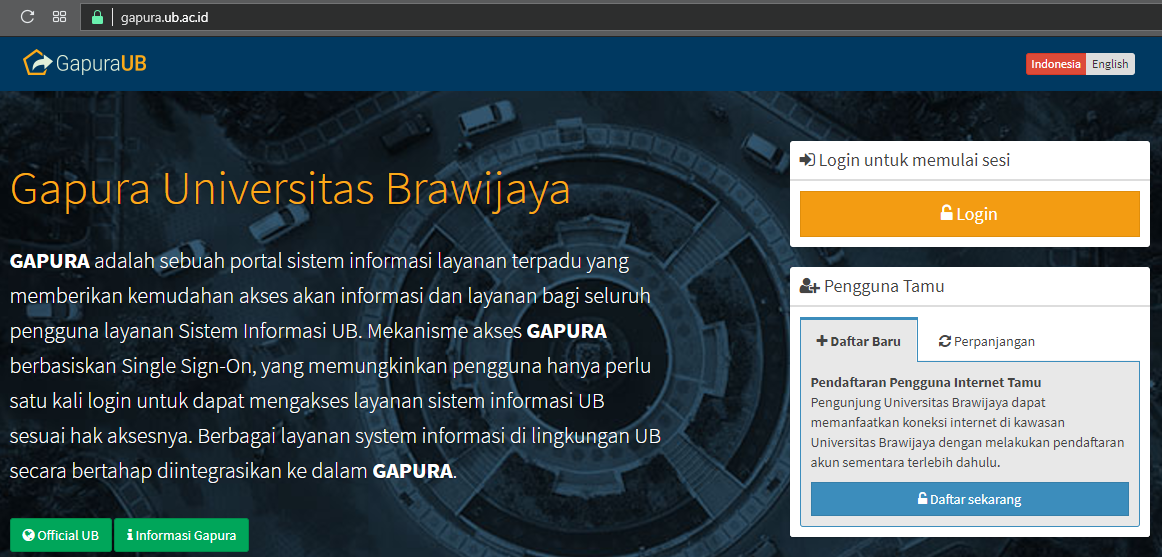Click the plus icon on Daftar Baru tab
Image resolution: width=1162 pixels, height=557 pixels.
point(821,341)
